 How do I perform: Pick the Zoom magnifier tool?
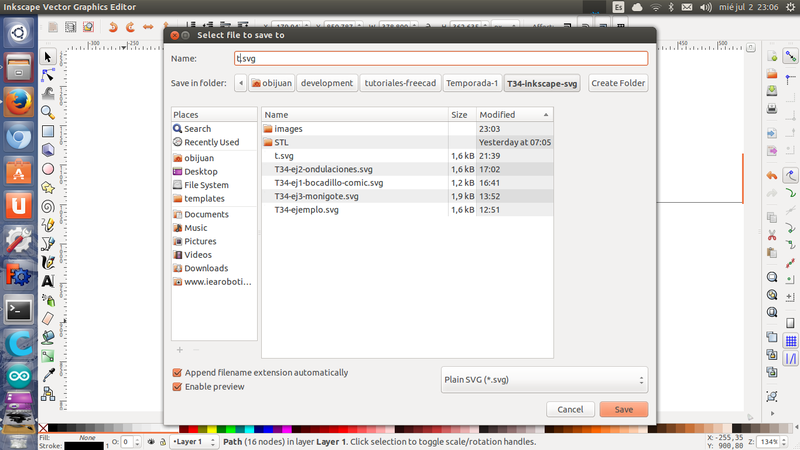(48, 112)
